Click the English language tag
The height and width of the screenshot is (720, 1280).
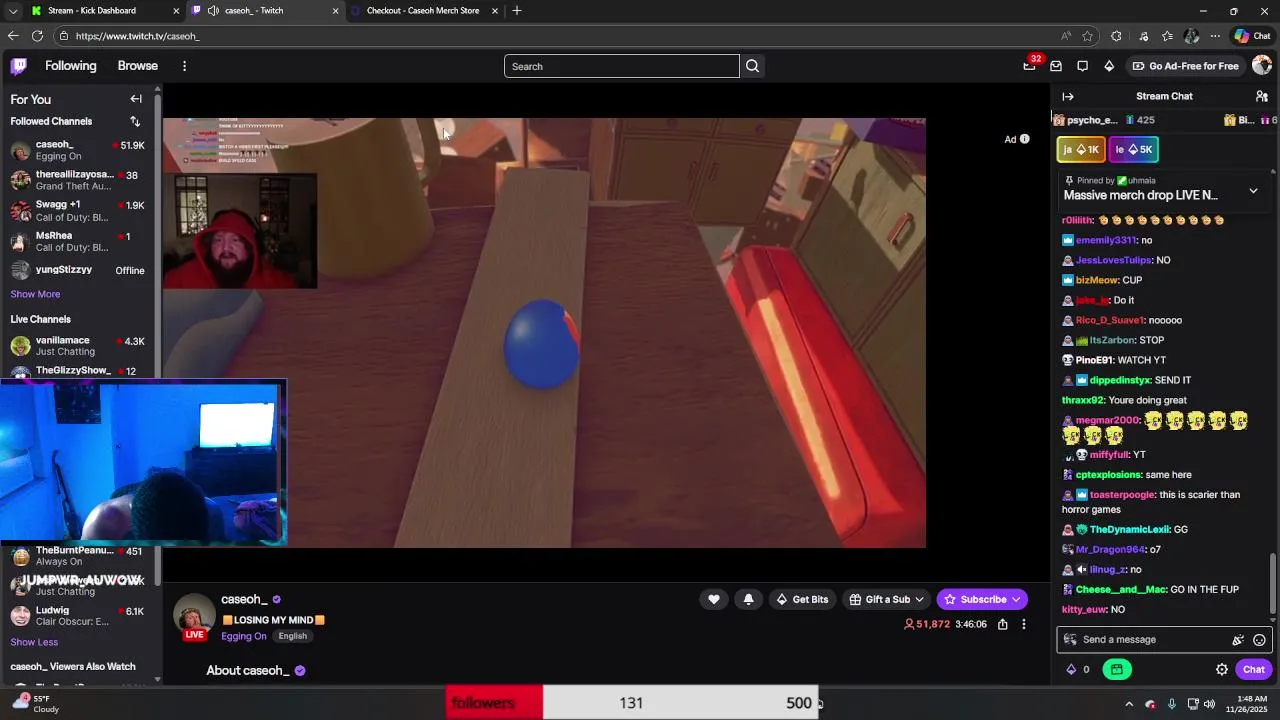[x=293, y=636]
